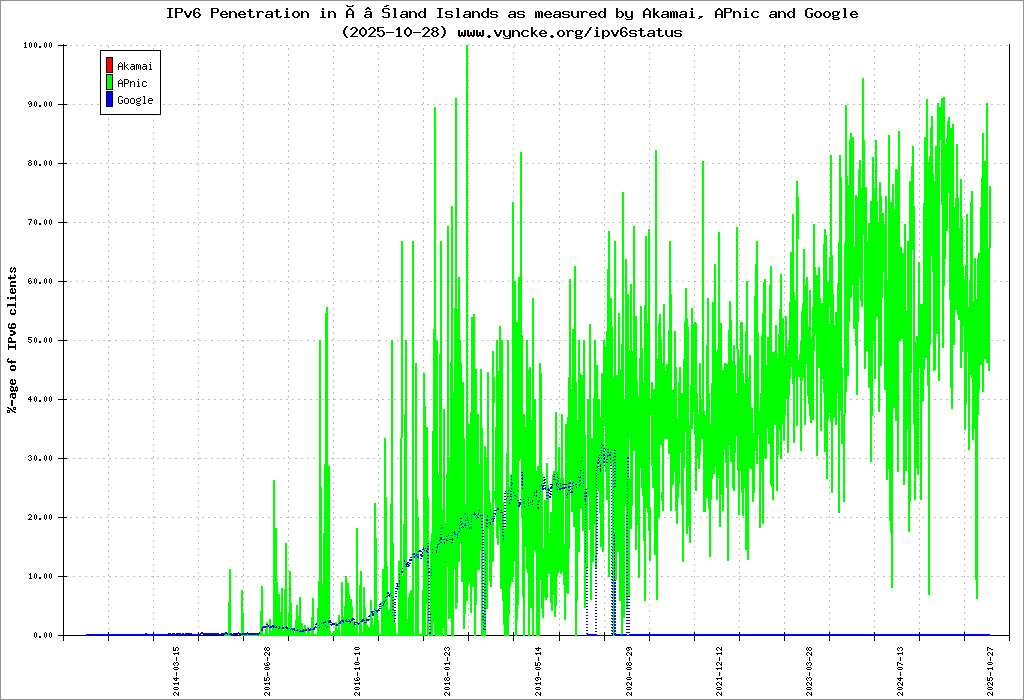Click the red Akamai legend swatch
Image resolution: width=1024 pixels, height=700 pixels.
108,66
